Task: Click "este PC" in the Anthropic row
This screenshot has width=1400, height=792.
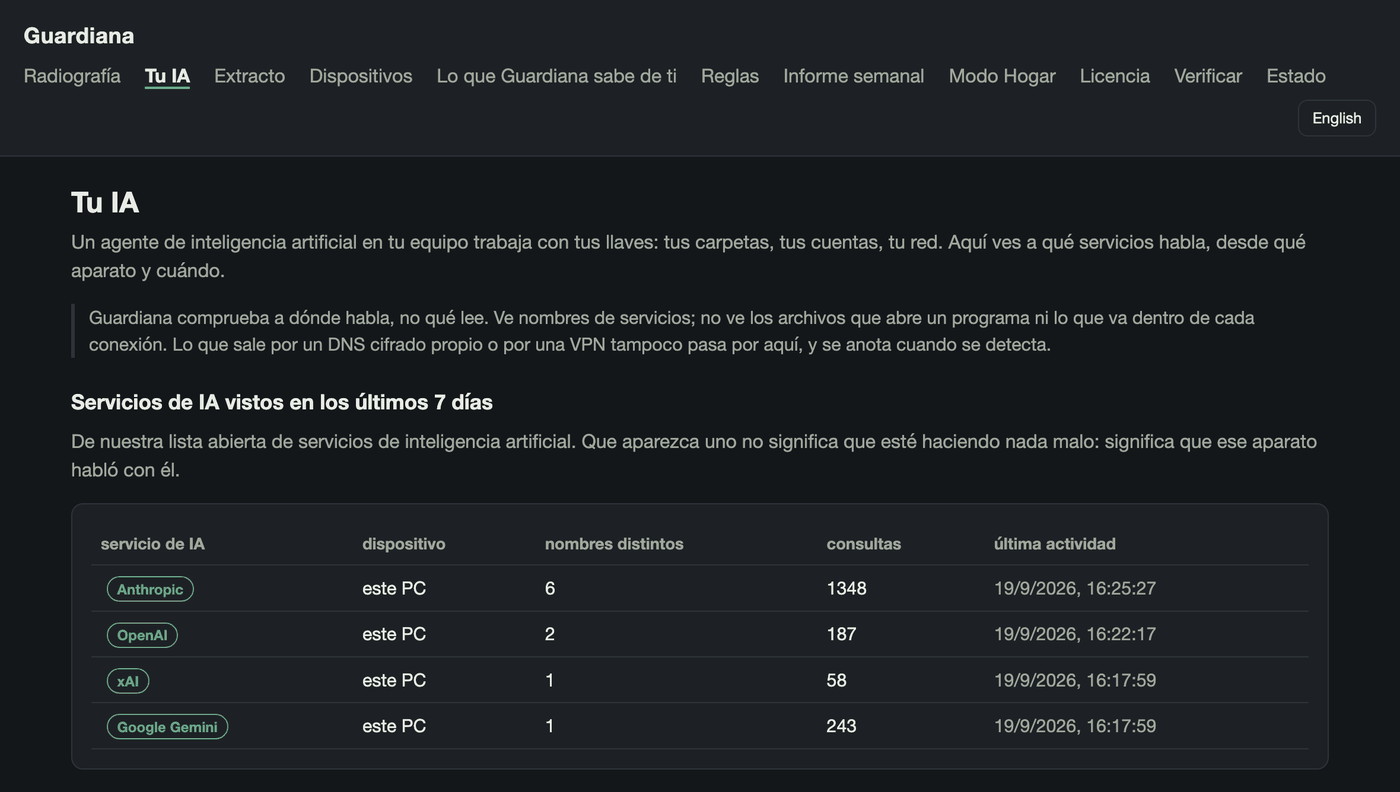Action: tap(394, 588)
